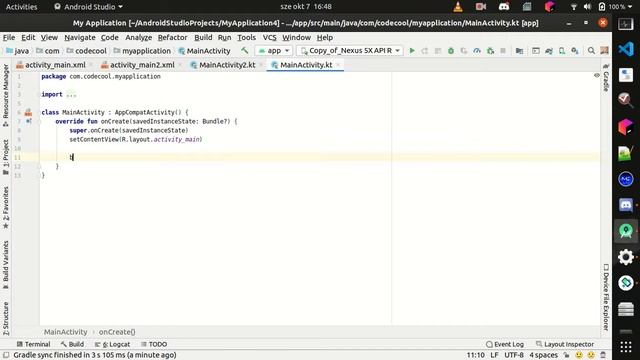Click the user avatar icon in toolbar
Viewport: 640px width, 360px height.
point(604,51)
